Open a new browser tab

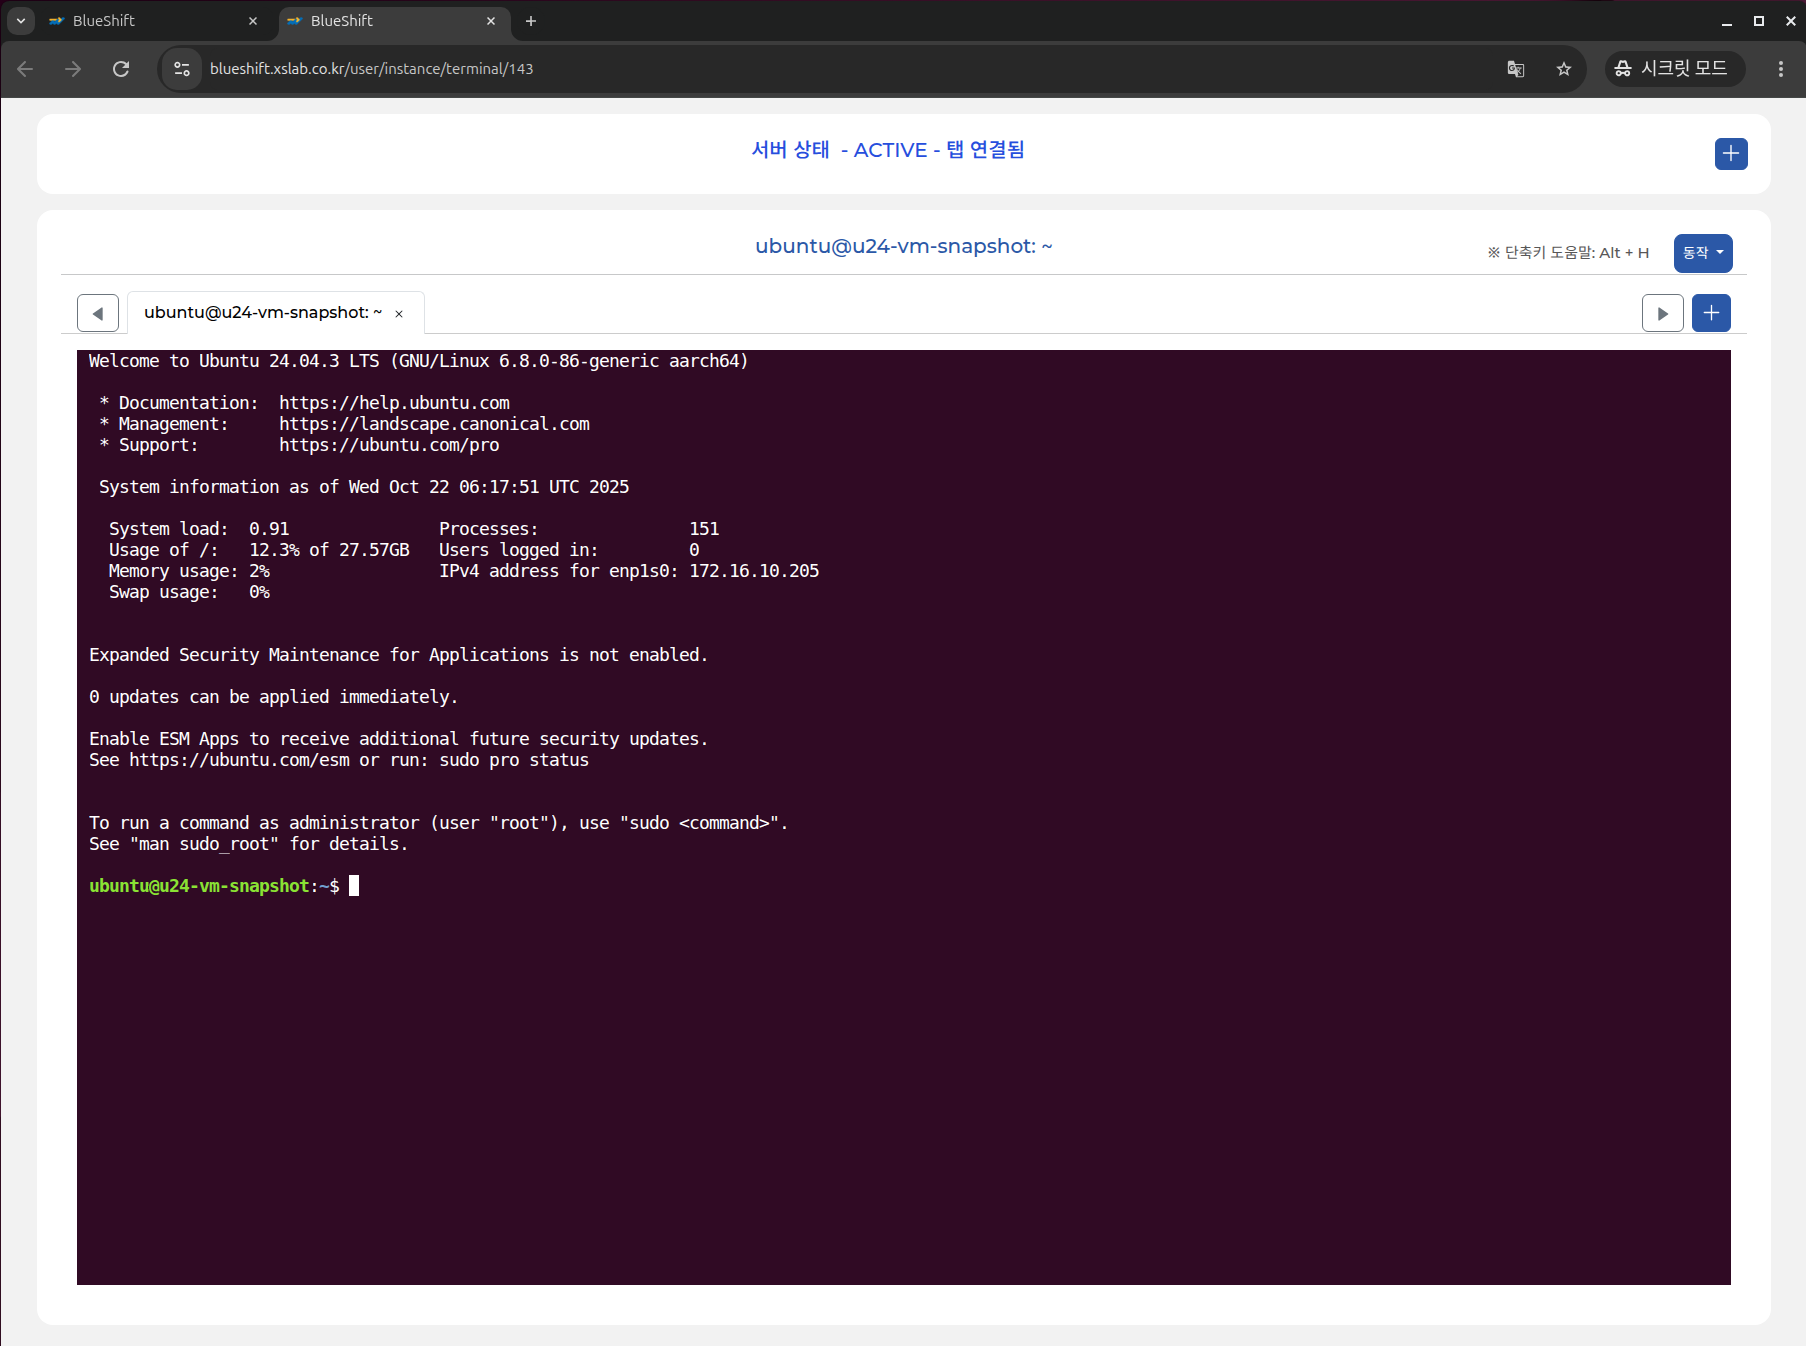[531, 21]
